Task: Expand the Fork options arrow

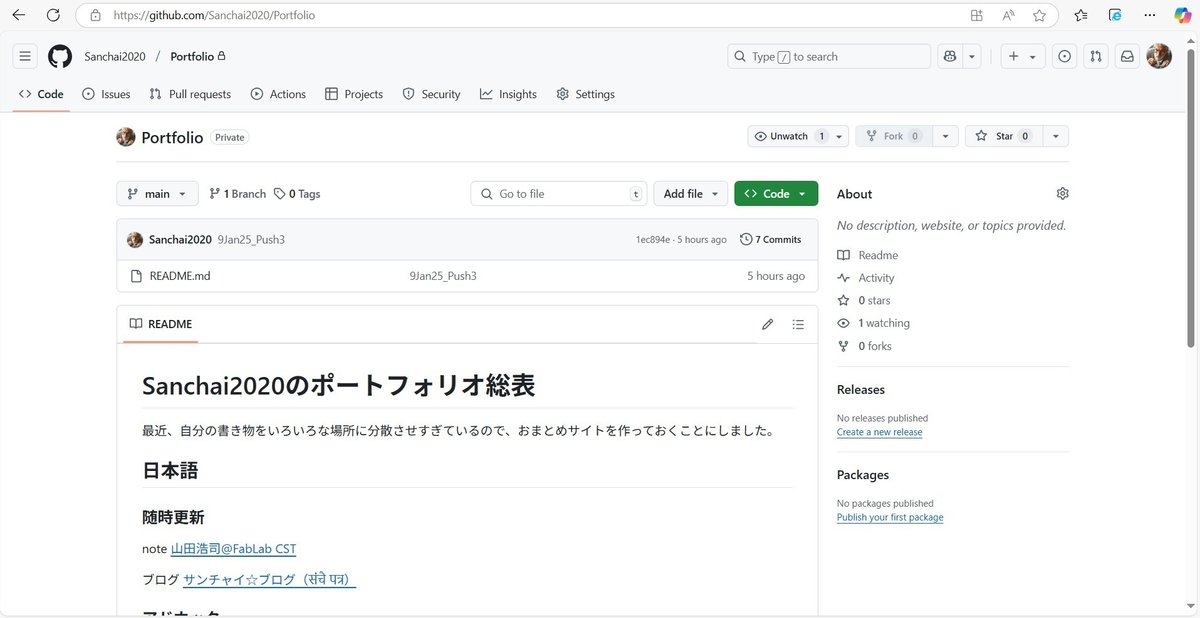Action: (x=945, y=136)
